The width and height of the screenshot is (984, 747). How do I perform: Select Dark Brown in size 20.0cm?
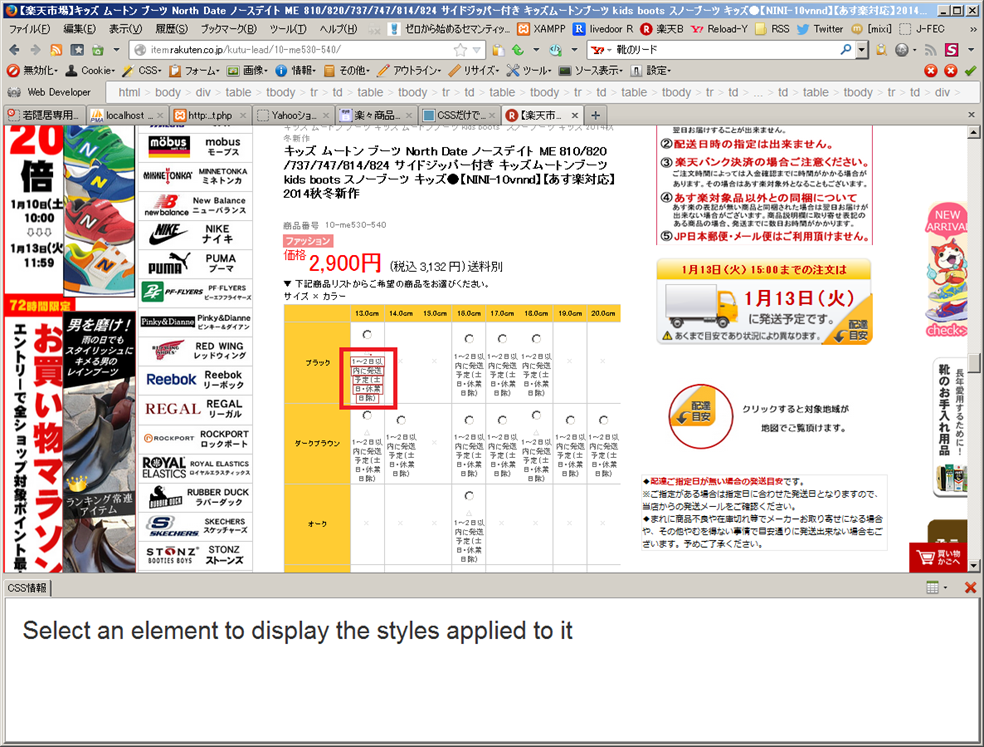603,420
